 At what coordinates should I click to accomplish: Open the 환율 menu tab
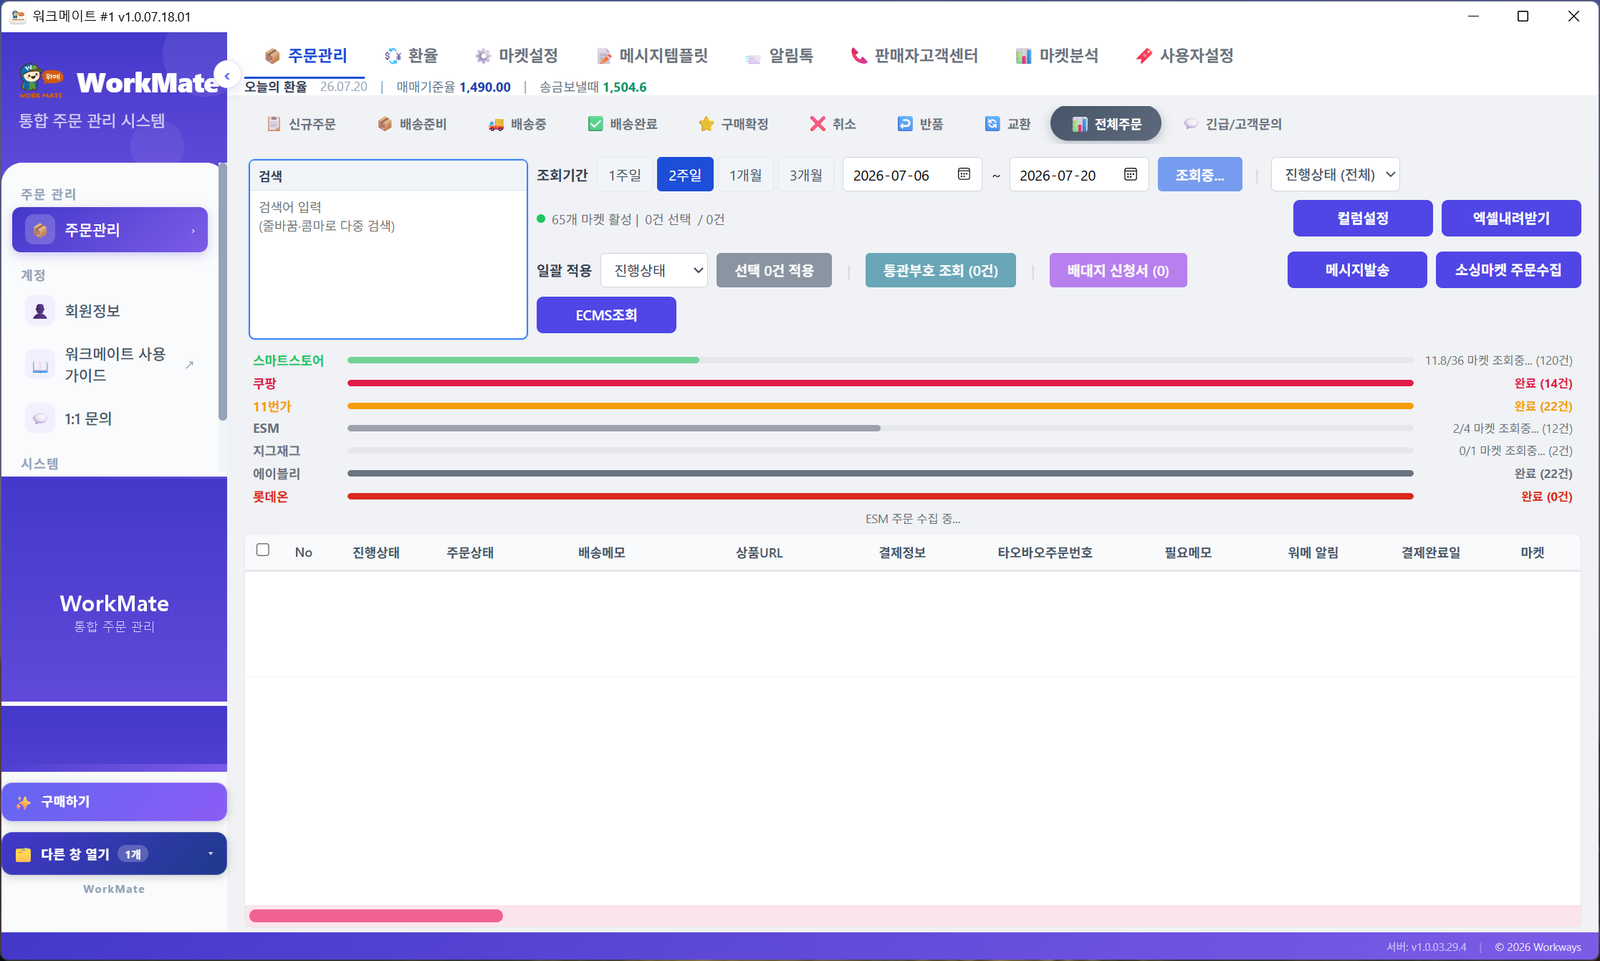point(411,56)
